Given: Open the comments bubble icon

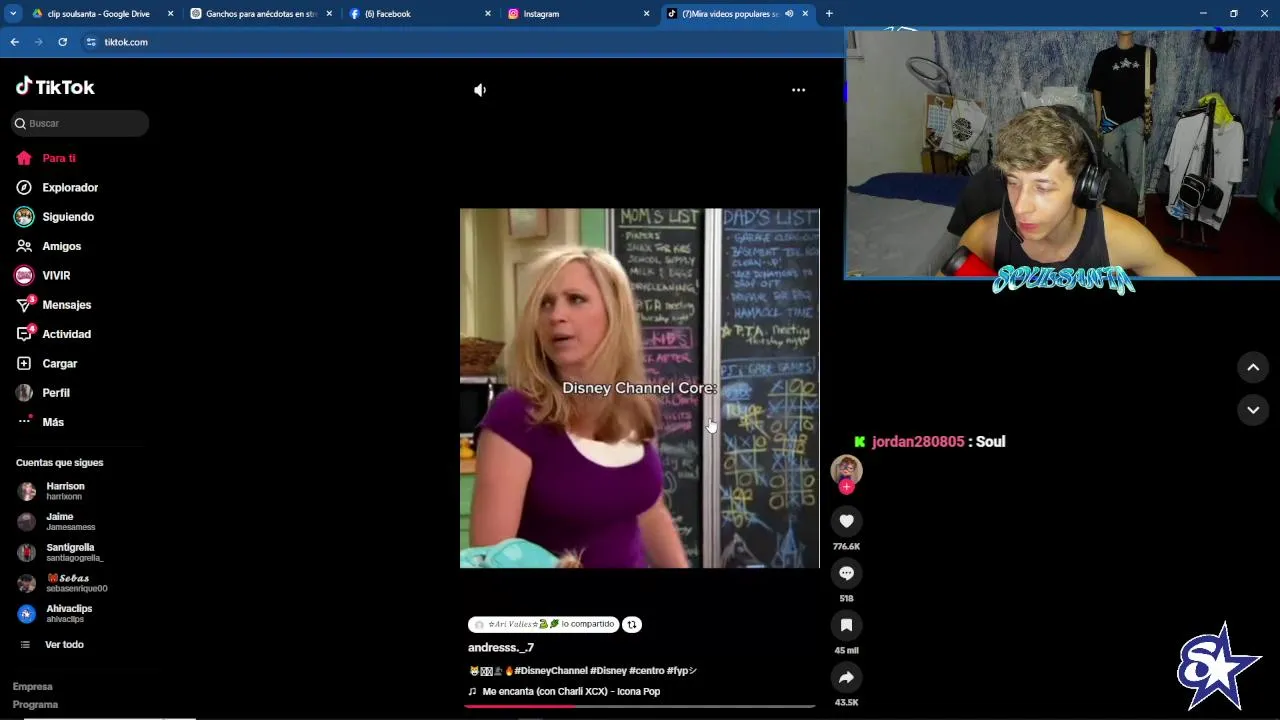Looking at the screenshot, I should (x=846, y=573).
